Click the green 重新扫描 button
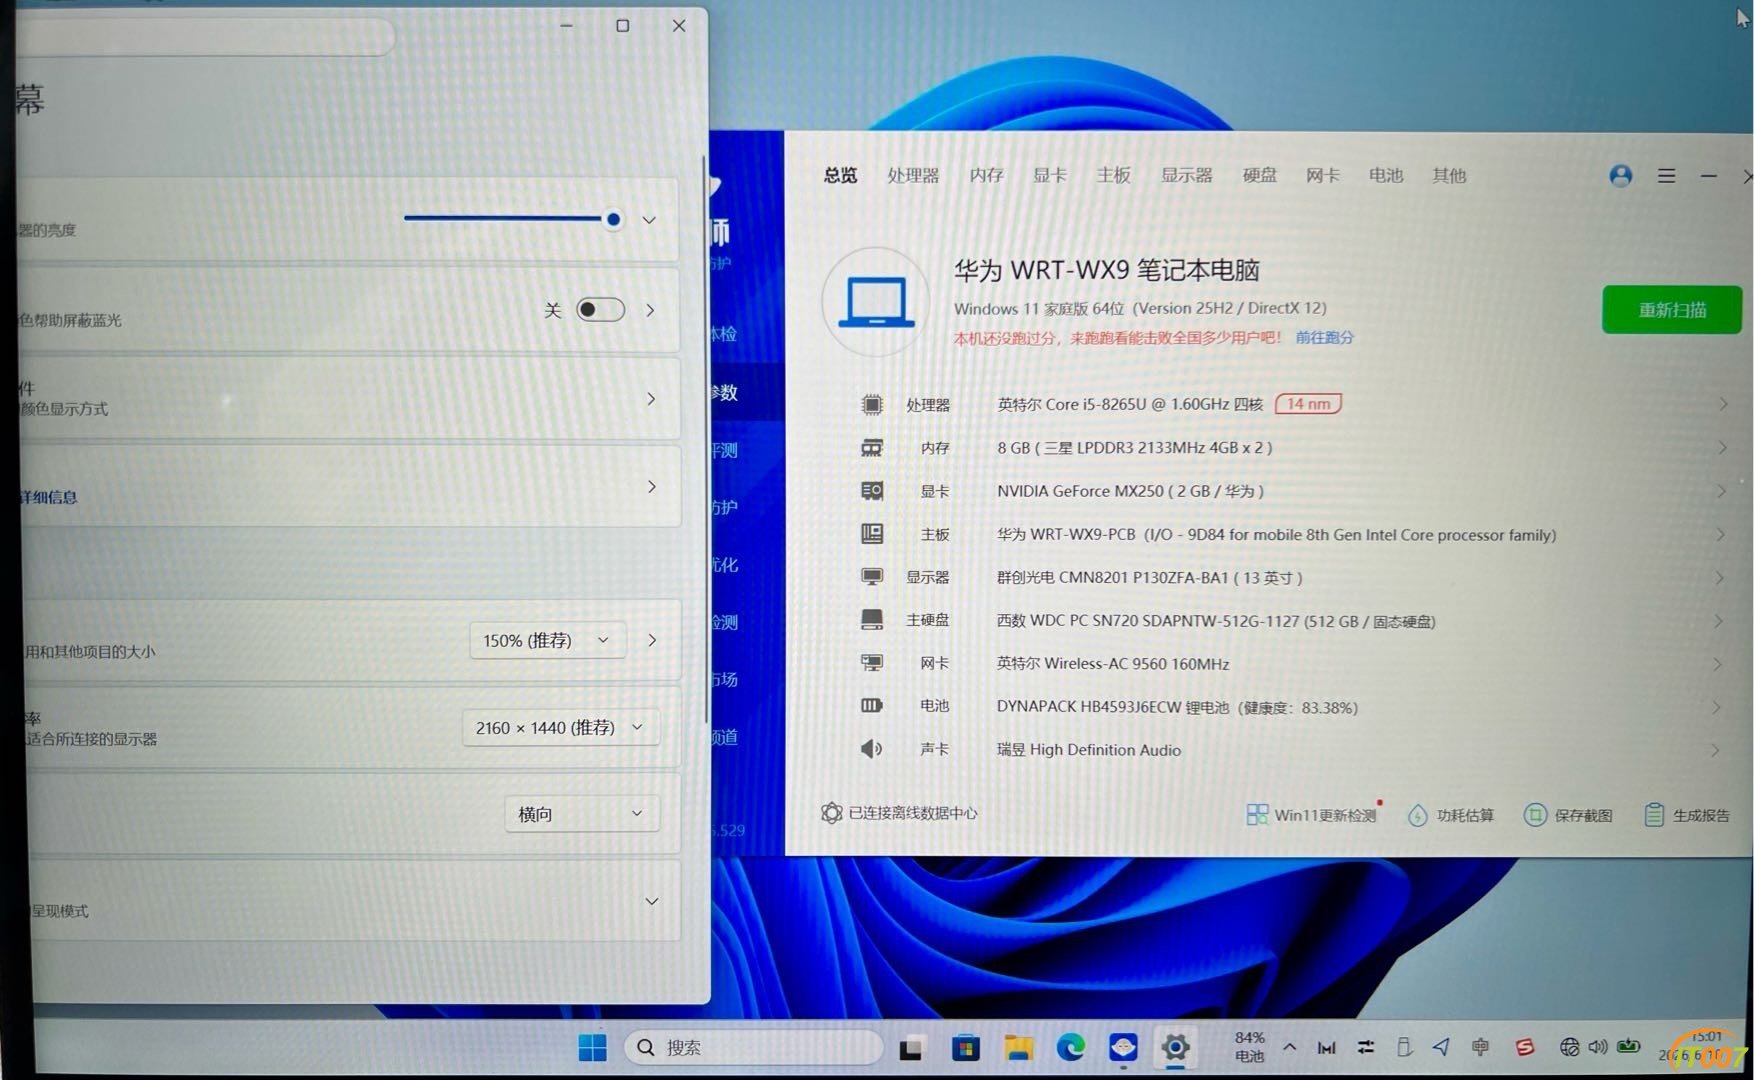Screen dimensions: 1754x1080 tap(1671, 310)
